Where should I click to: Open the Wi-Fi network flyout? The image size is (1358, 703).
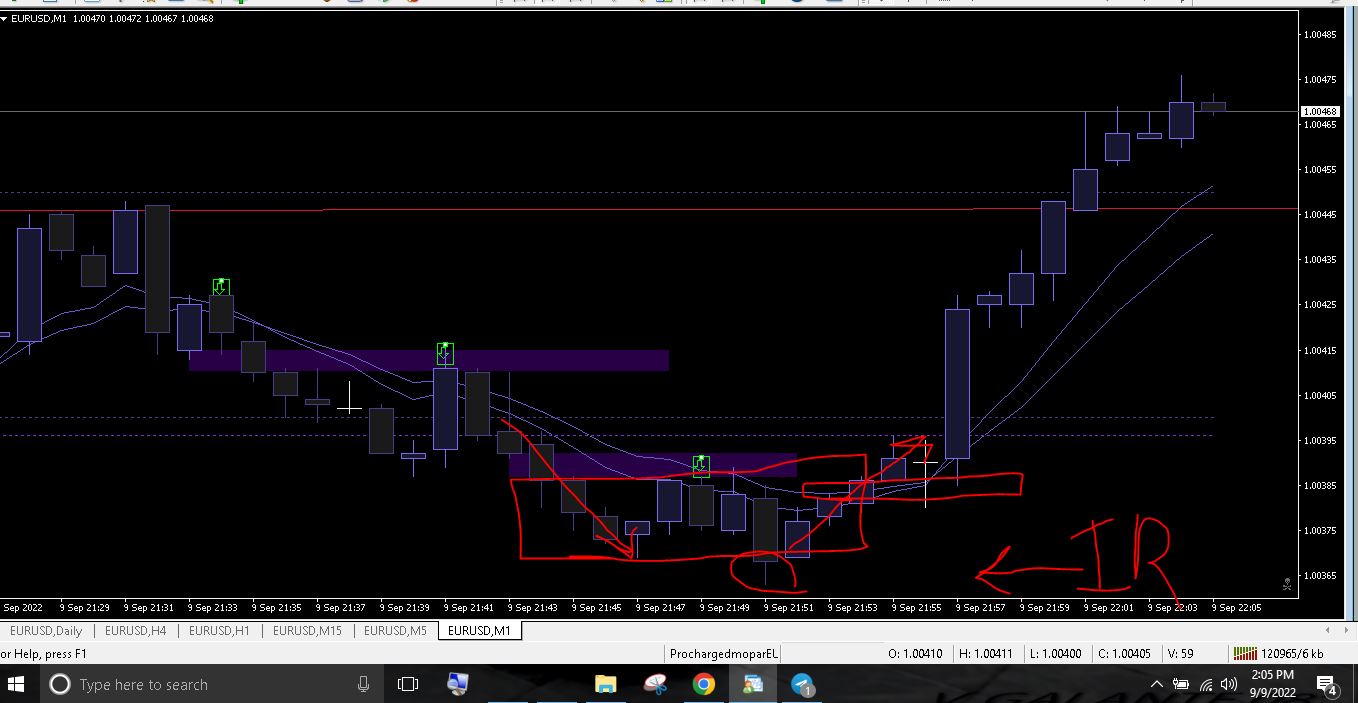pos(1206,685)
